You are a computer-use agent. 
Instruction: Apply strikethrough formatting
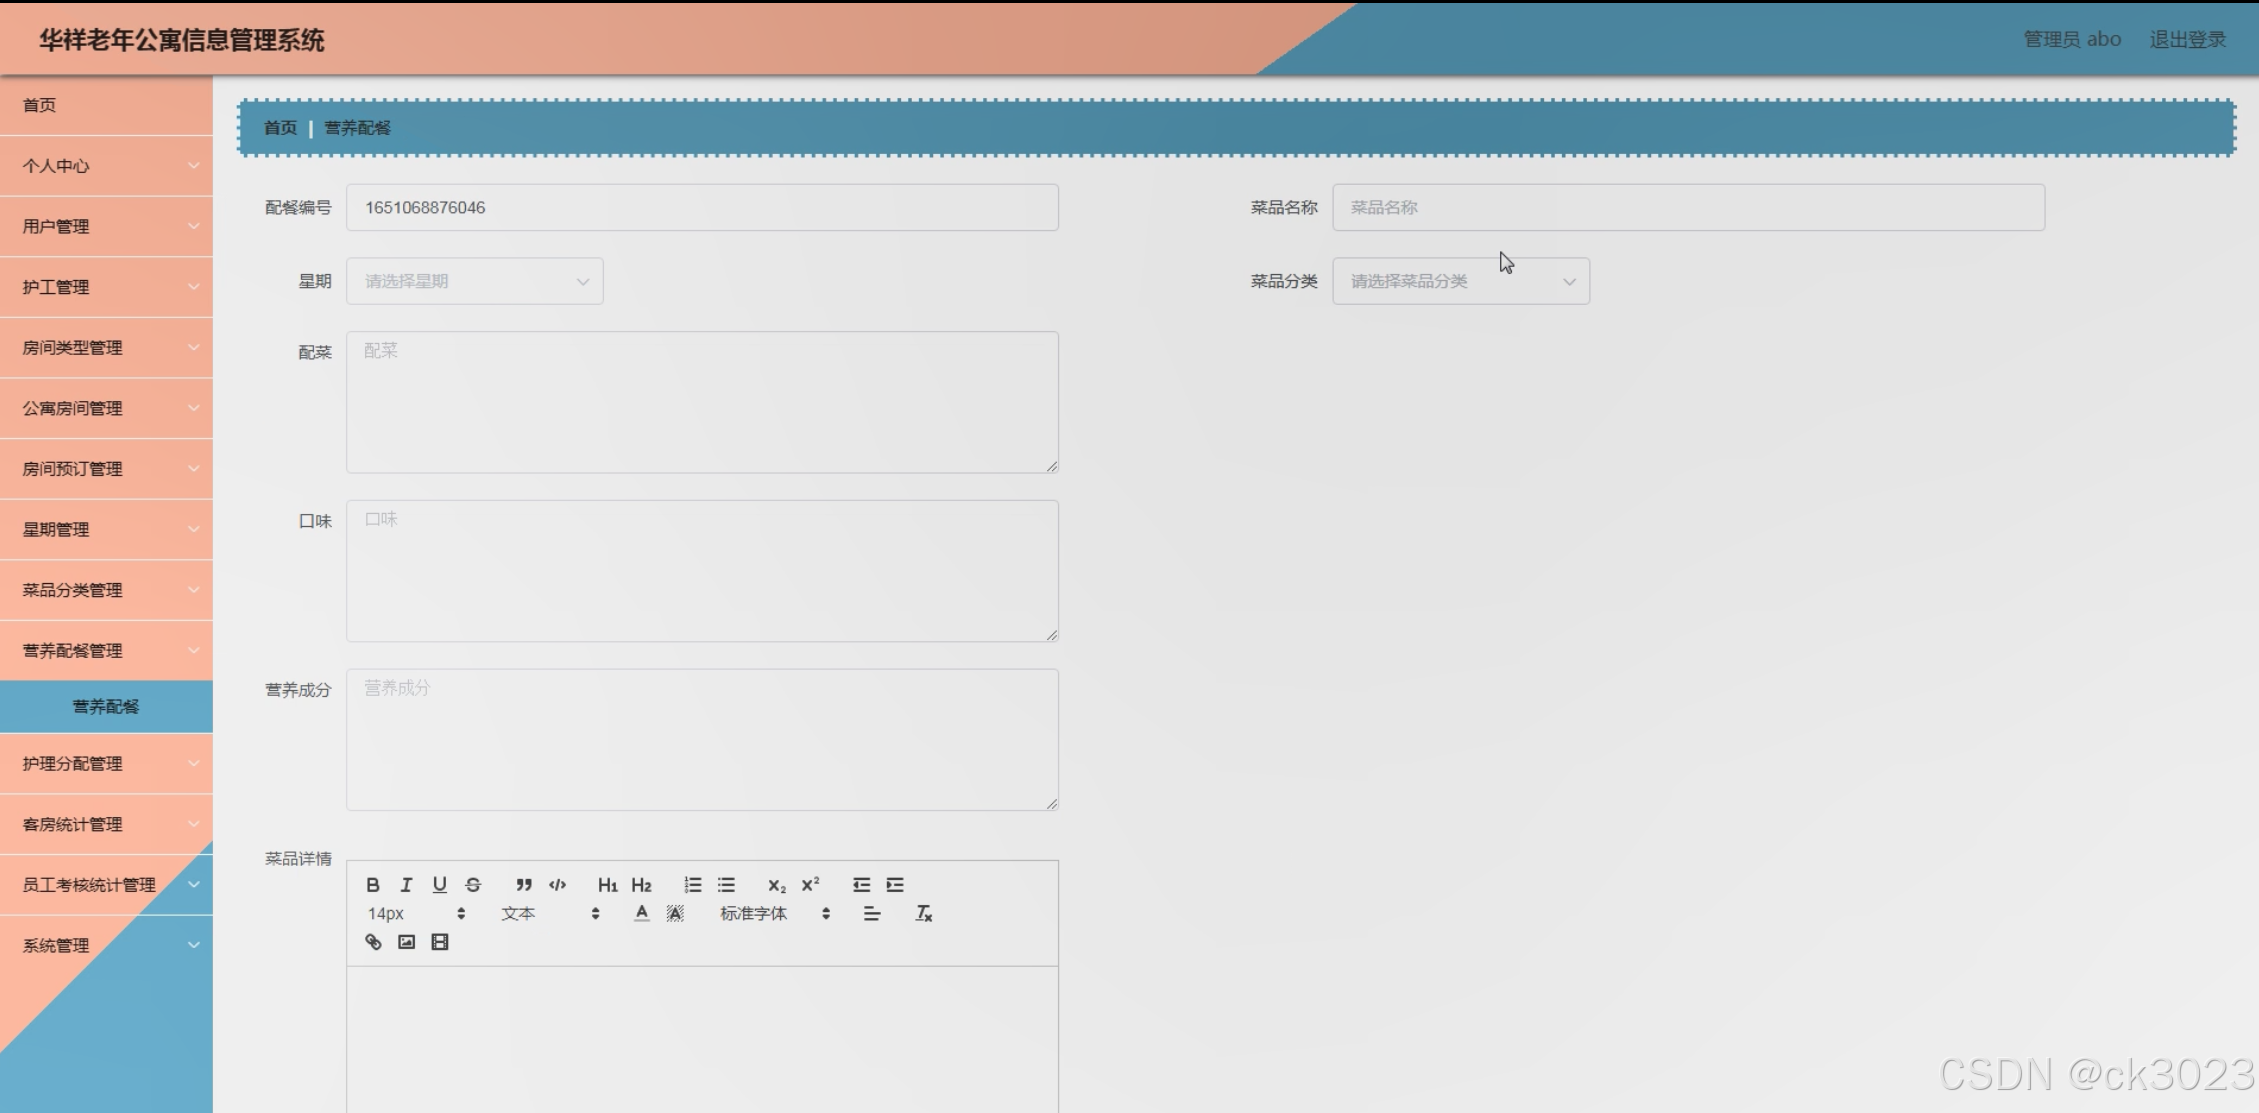tap(473, 885)
